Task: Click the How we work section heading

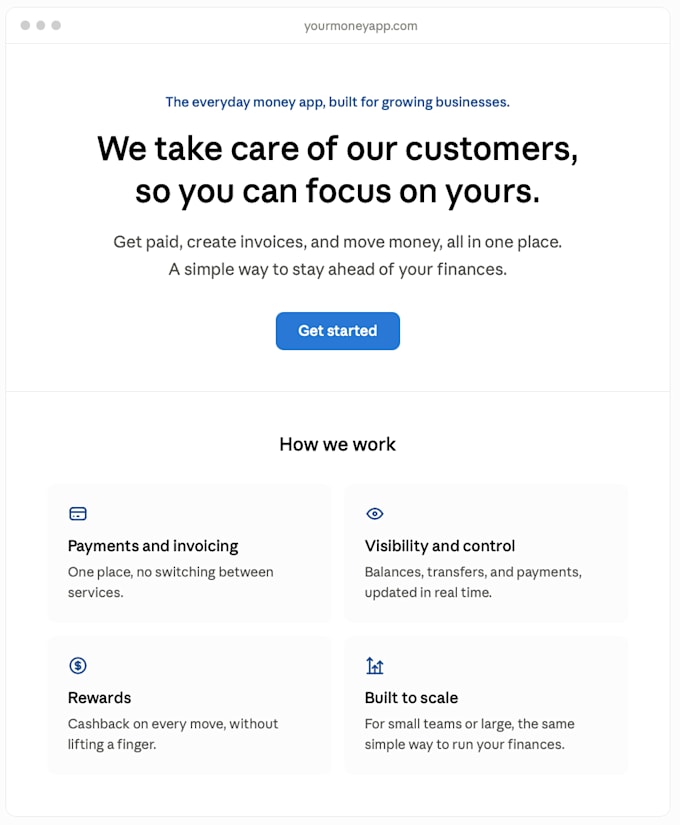Action: pyautogui.click(x=337, y=444)
